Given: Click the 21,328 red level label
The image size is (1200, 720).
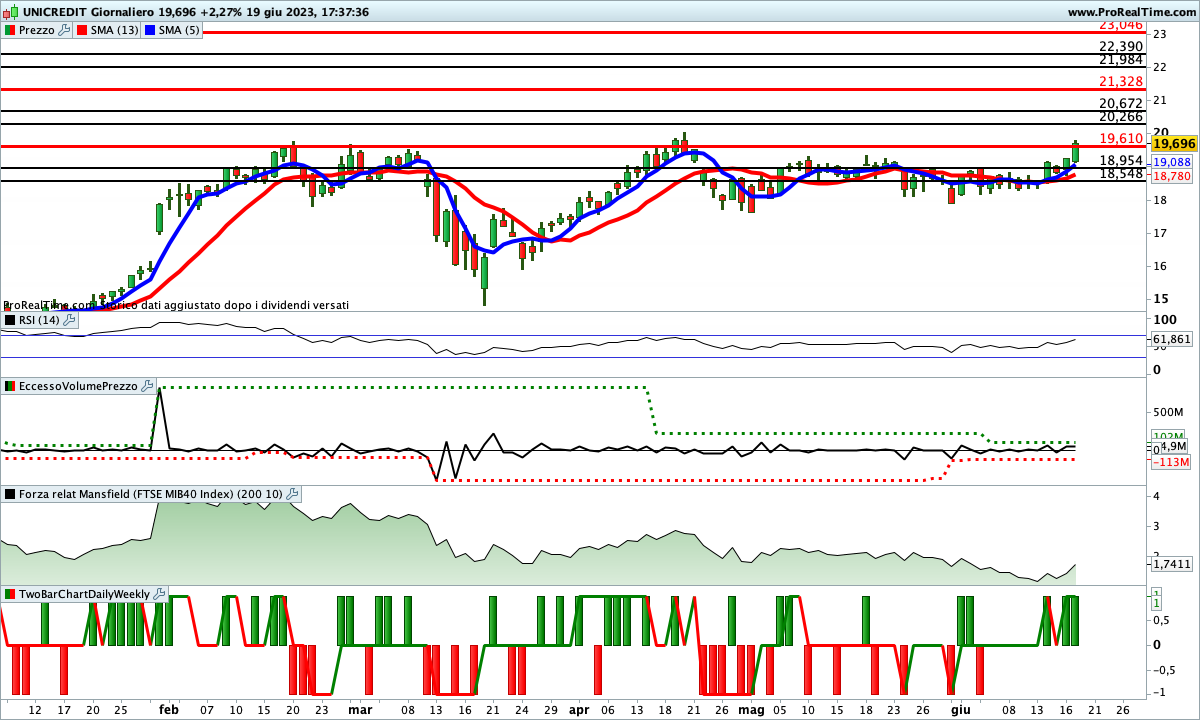Looking at the screenshot, I should tap(1120, 81).
